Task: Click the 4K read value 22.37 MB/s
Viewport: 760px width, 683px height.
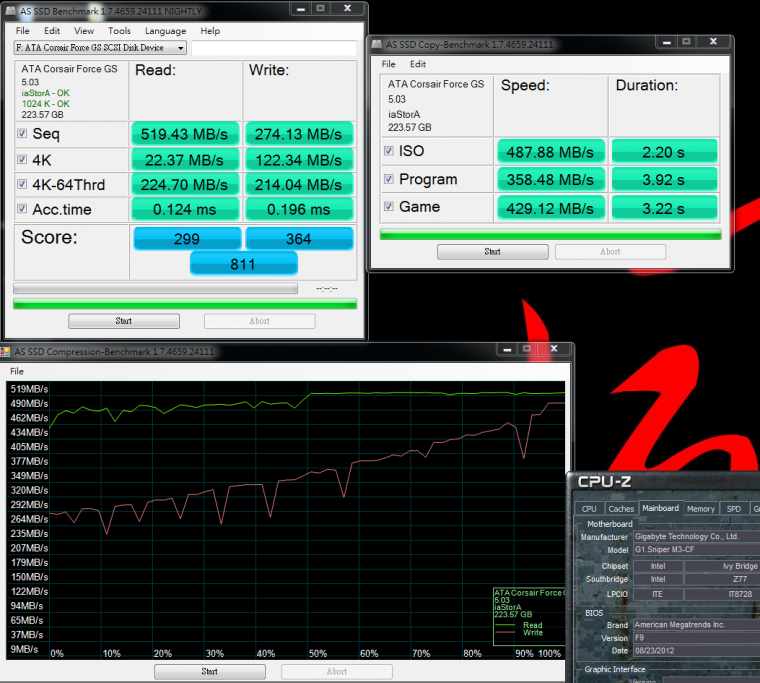Action: [185, 160]
